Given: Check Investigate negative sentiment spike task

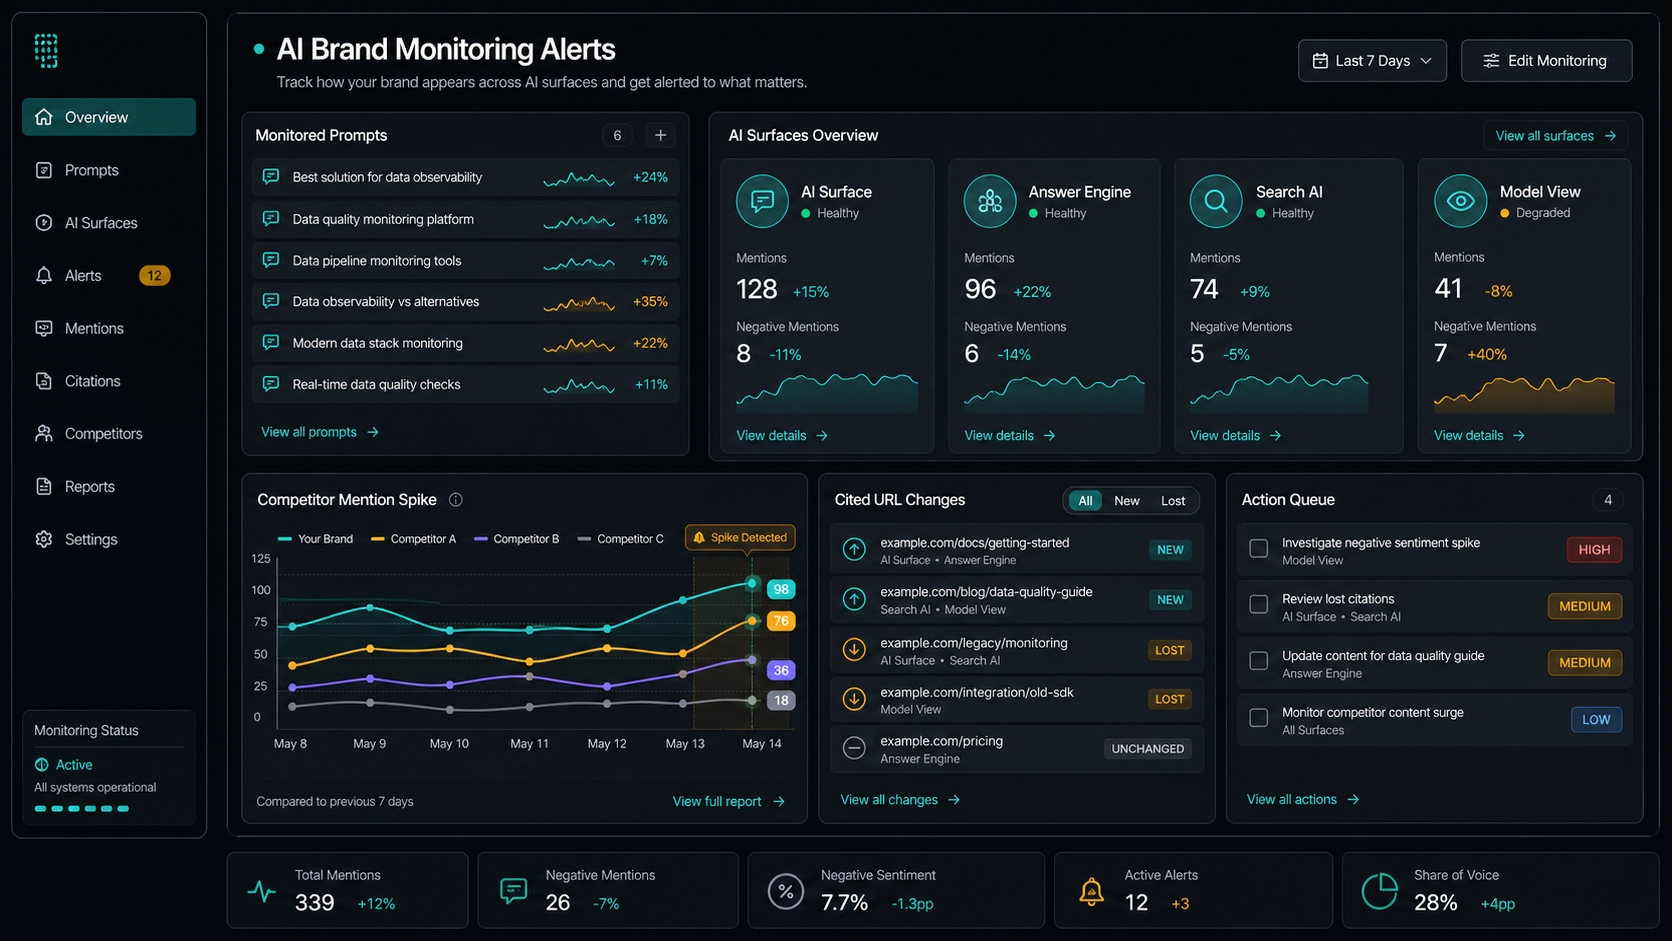Looking at the screenshot, I should (1259, 549).
